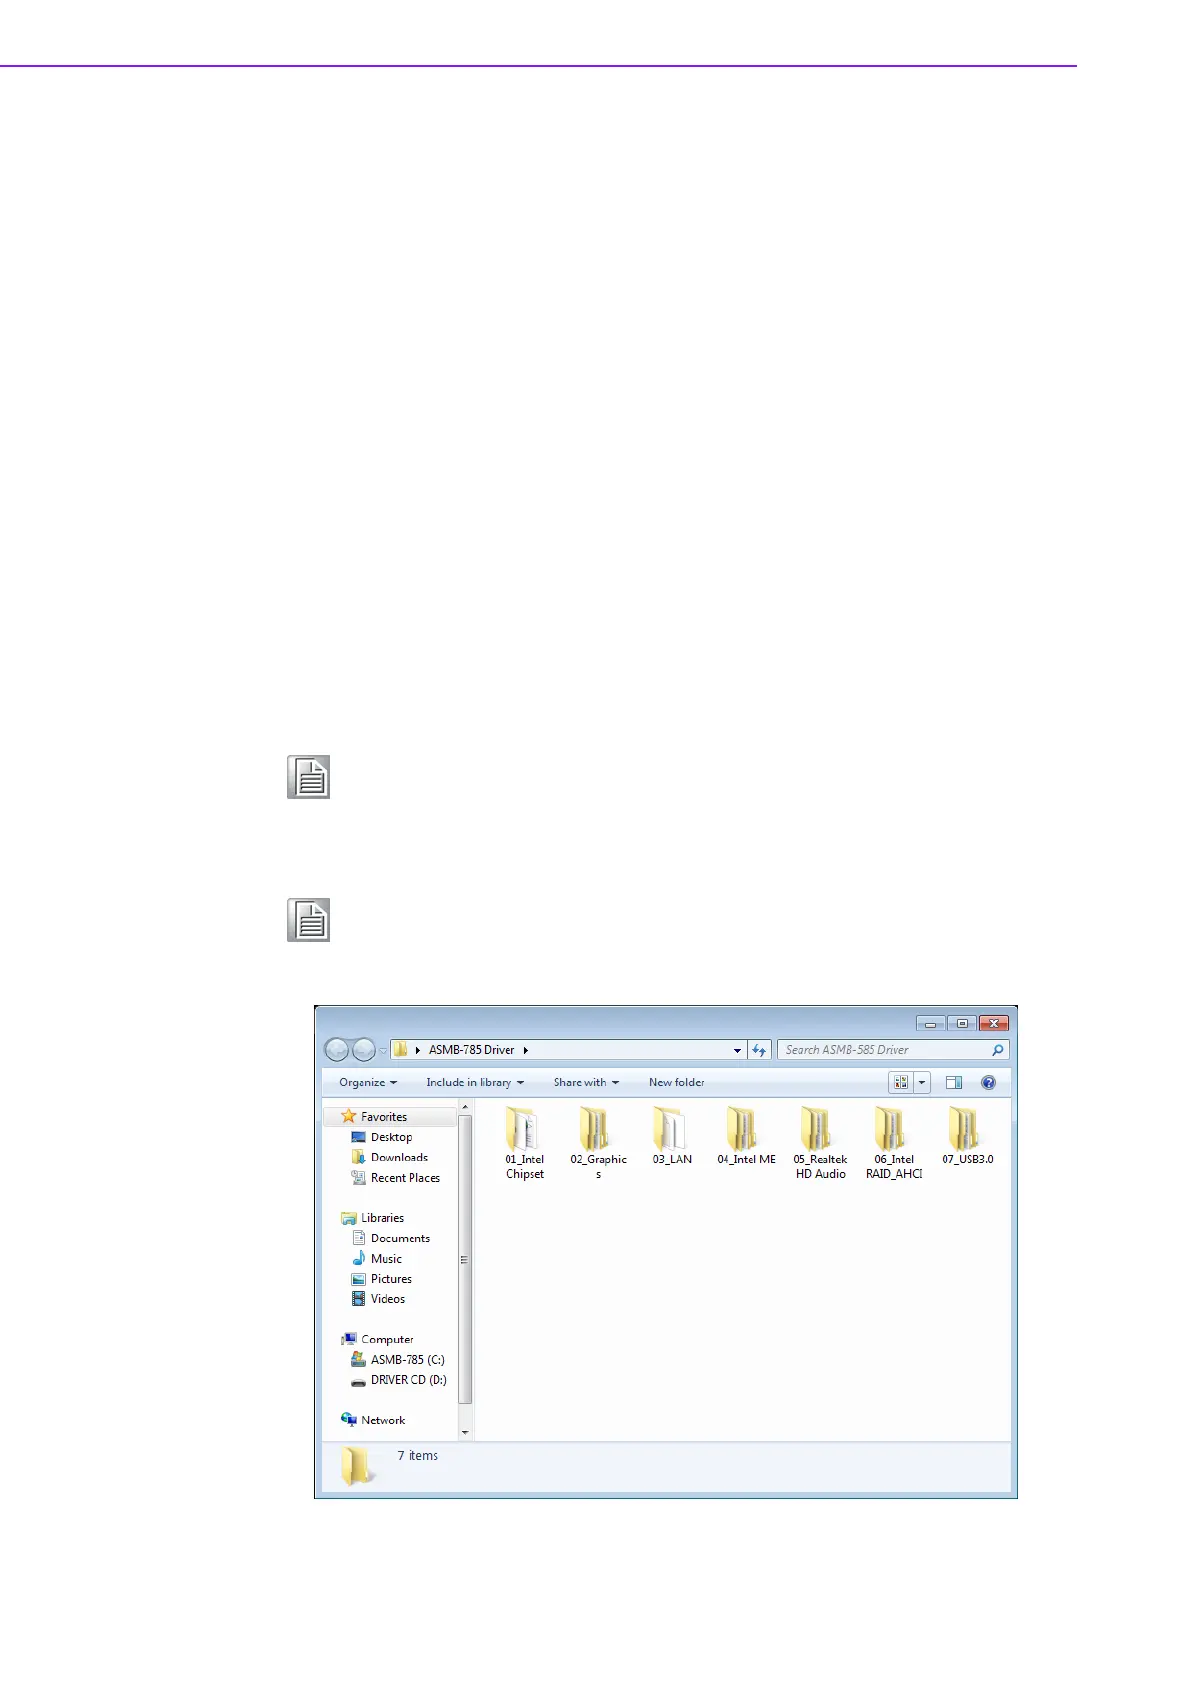Viewport: 1190px width, 1684px height.
Task: Select Favorites in navigation pane
Action: (x=384, y=1117)
